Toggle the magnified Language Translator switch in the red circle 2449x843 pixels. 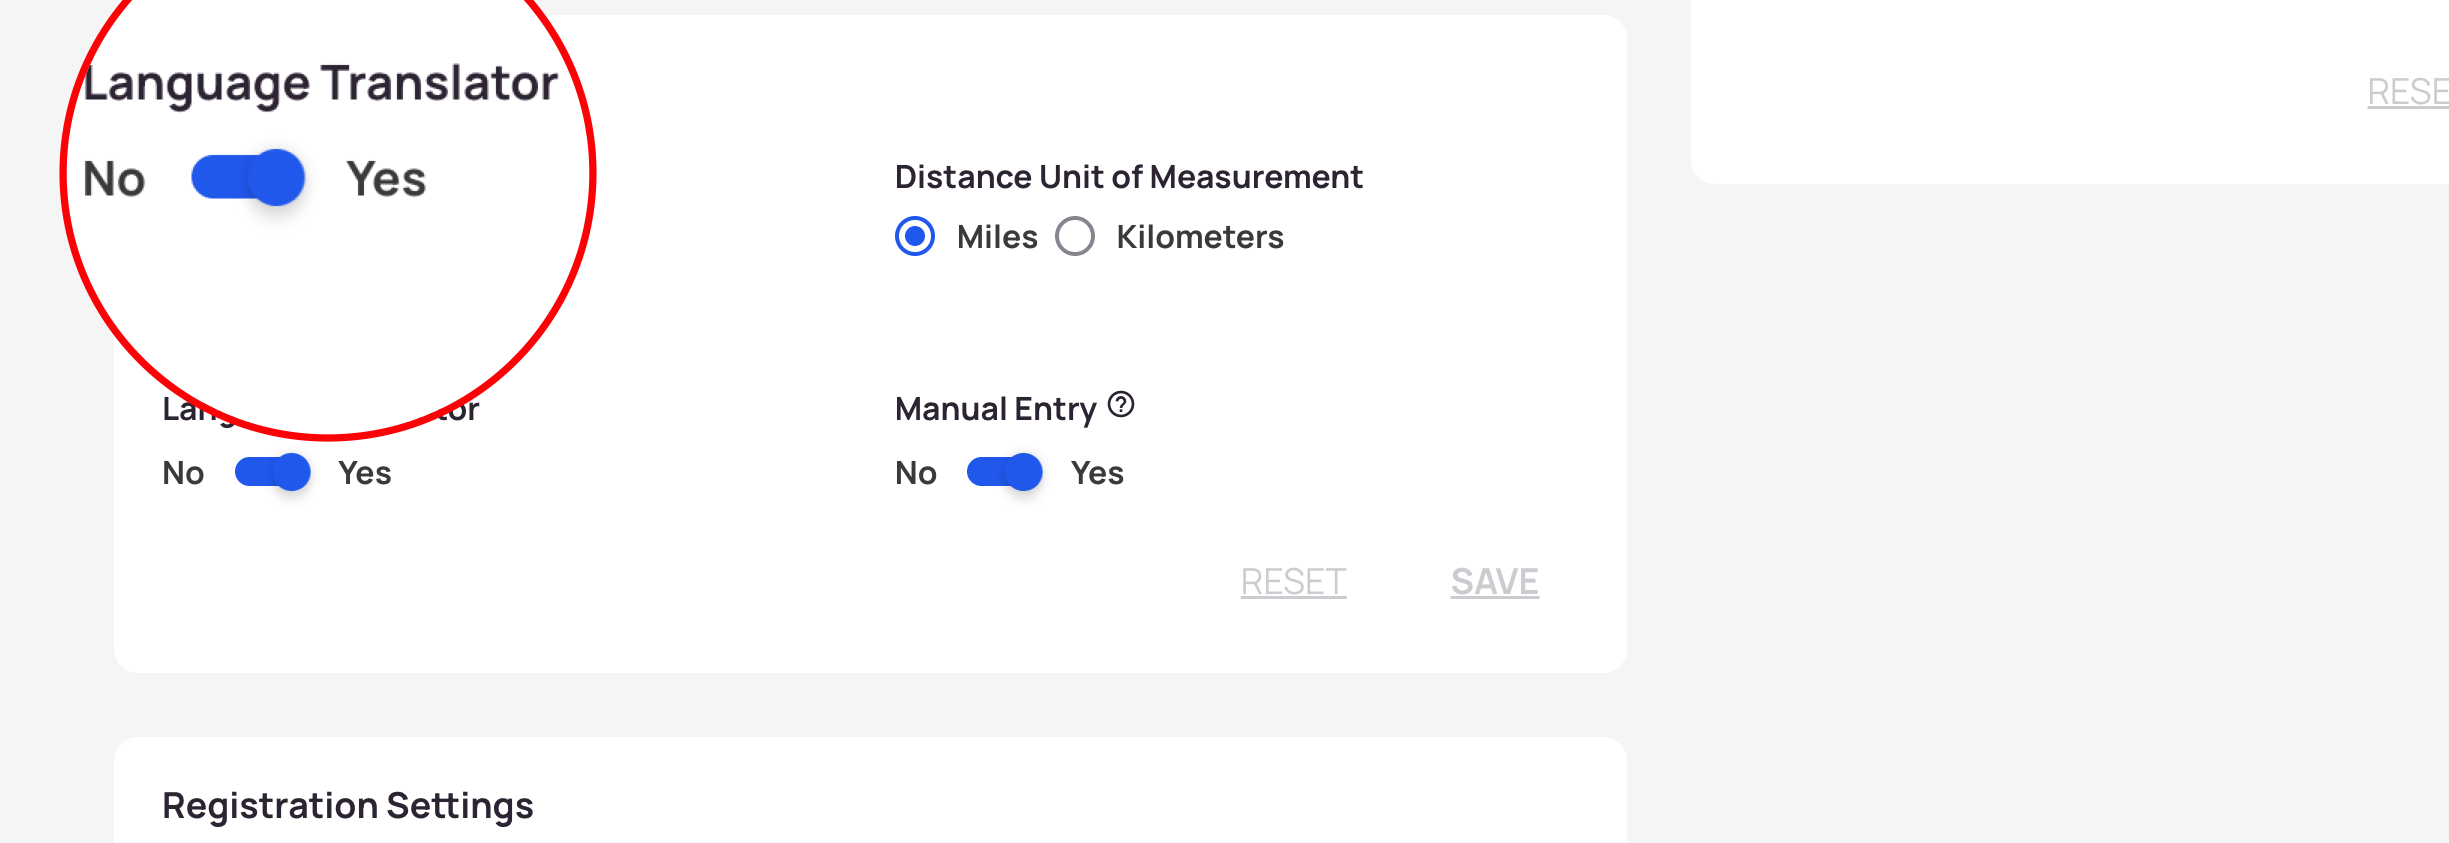248,178
